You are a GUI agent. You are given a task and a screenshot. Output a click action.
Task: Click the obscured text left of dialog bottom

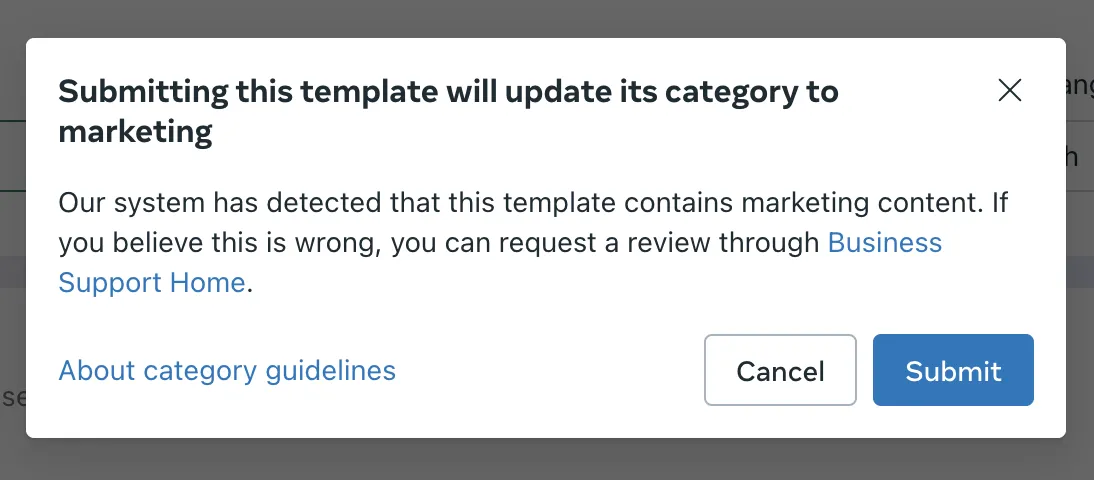[12, 398]
